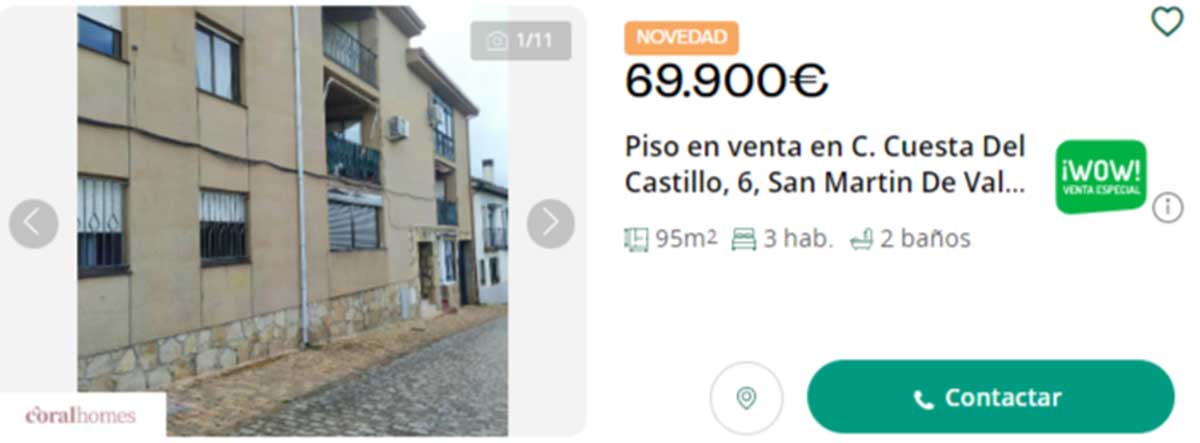This screenshot has height=443, width=1200.
Task: Open map with the location pin button
Action: [746, 398]
